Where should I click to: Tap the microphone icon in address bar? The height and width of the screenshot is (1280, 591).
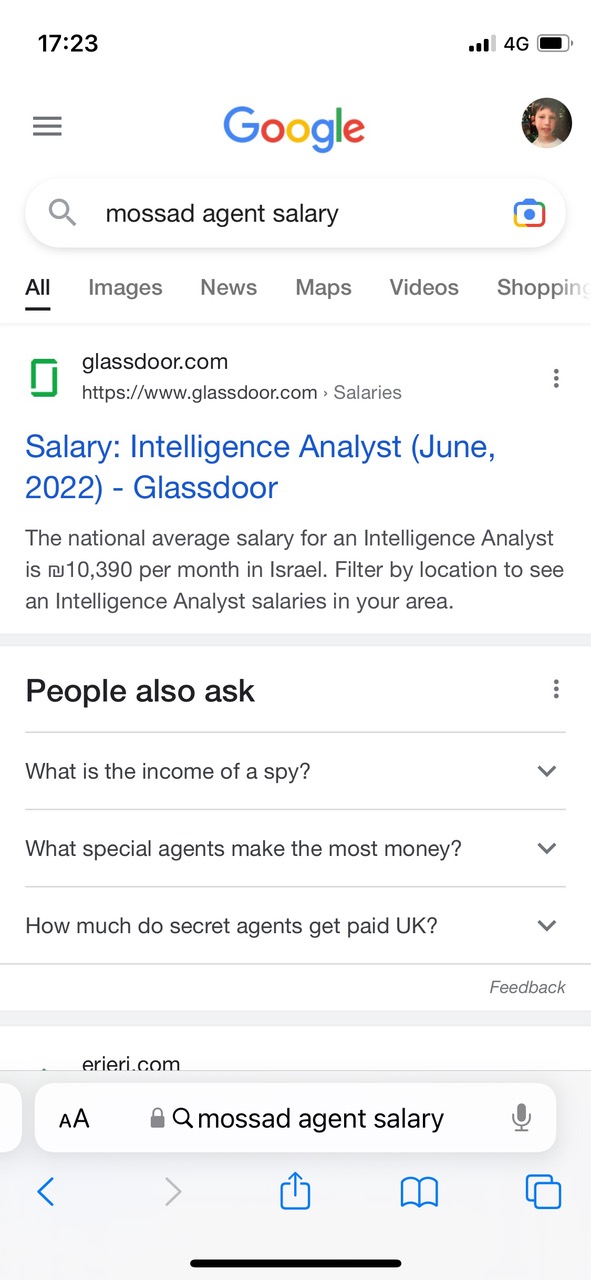point(521,1118)
